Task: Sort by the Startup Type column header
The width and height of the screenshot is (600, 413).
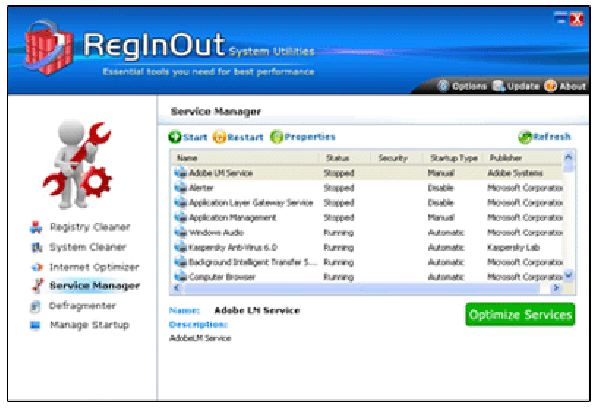Action: [453, 158]
